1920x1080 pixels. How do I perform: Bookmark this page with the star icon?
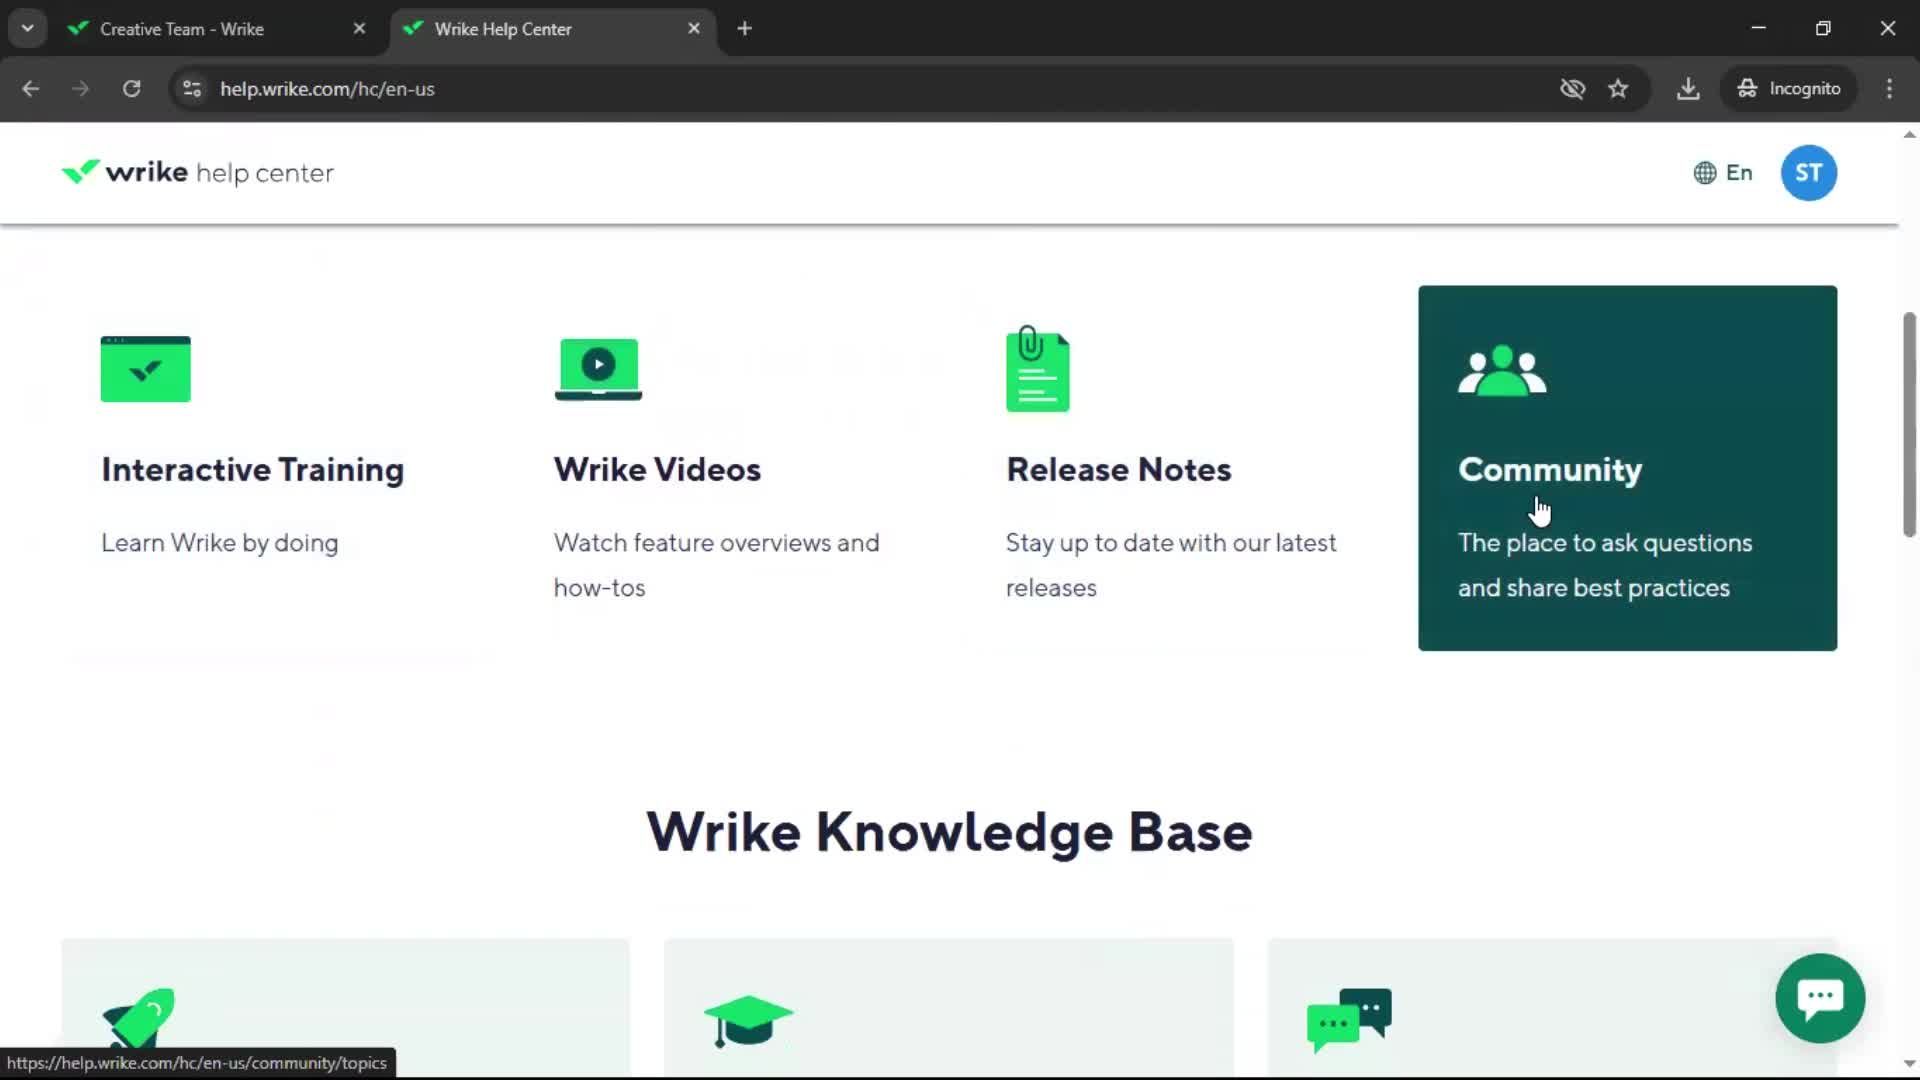coord(1618,89)
